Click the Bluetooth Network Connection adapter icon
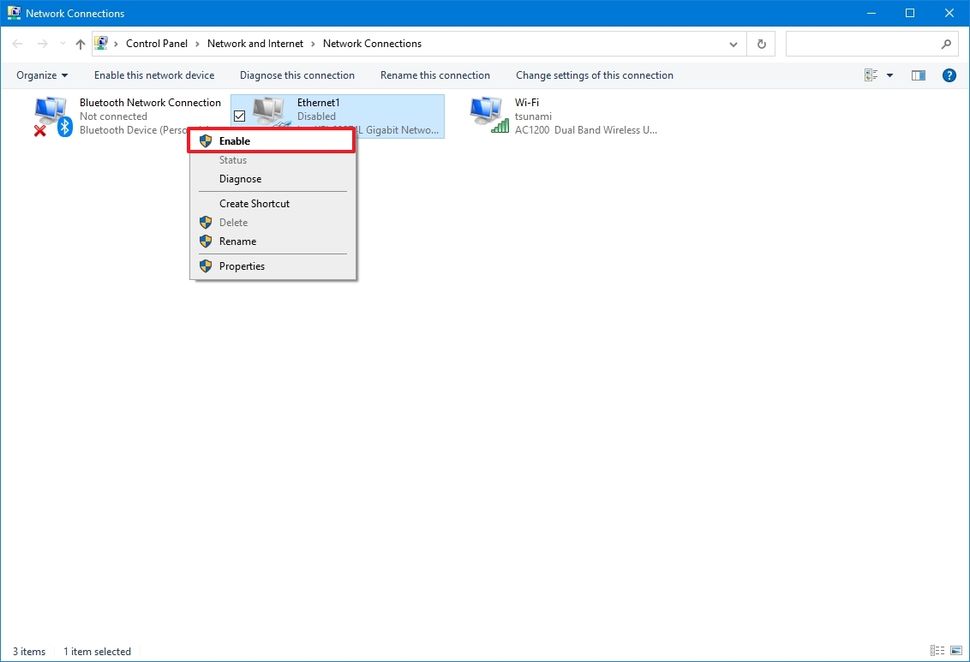The image size is (970, 662). (x=51, y=112)
